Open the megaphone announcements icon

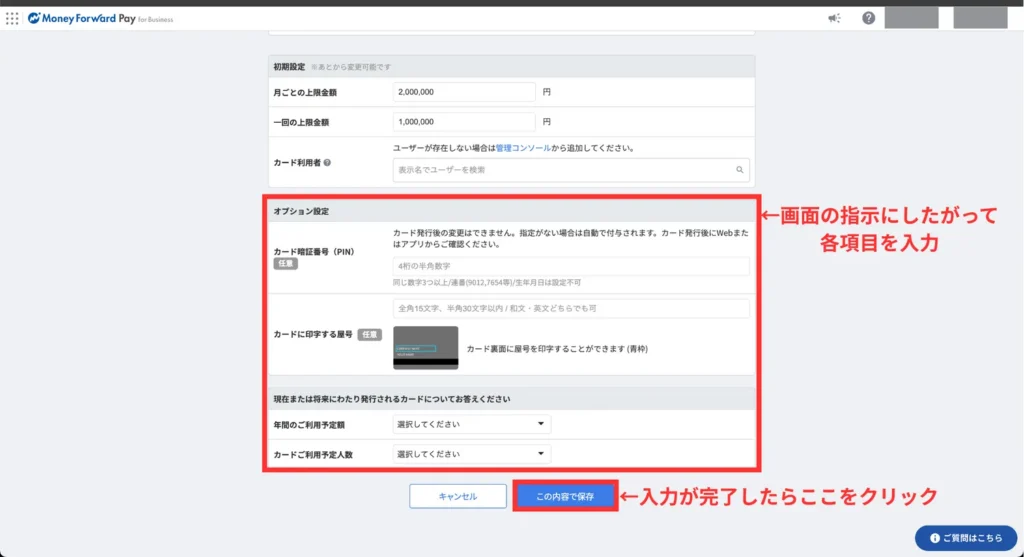coord(834,18)
